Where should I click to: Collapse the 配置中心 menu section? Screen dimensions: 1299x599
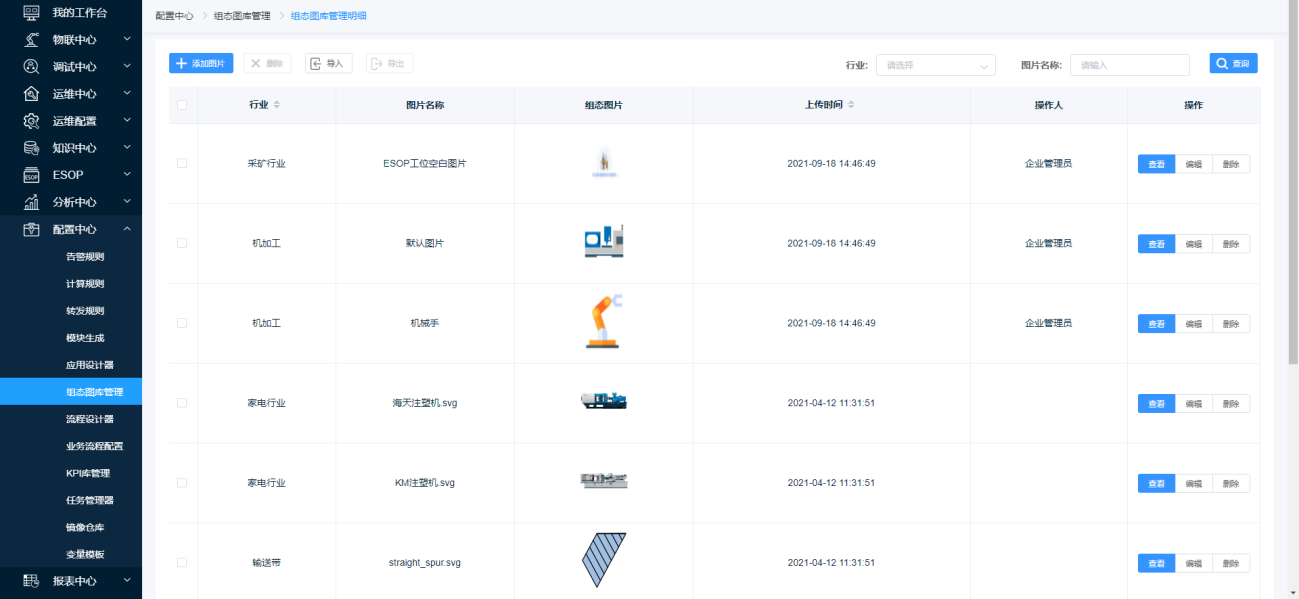click(x=127, y=229)
